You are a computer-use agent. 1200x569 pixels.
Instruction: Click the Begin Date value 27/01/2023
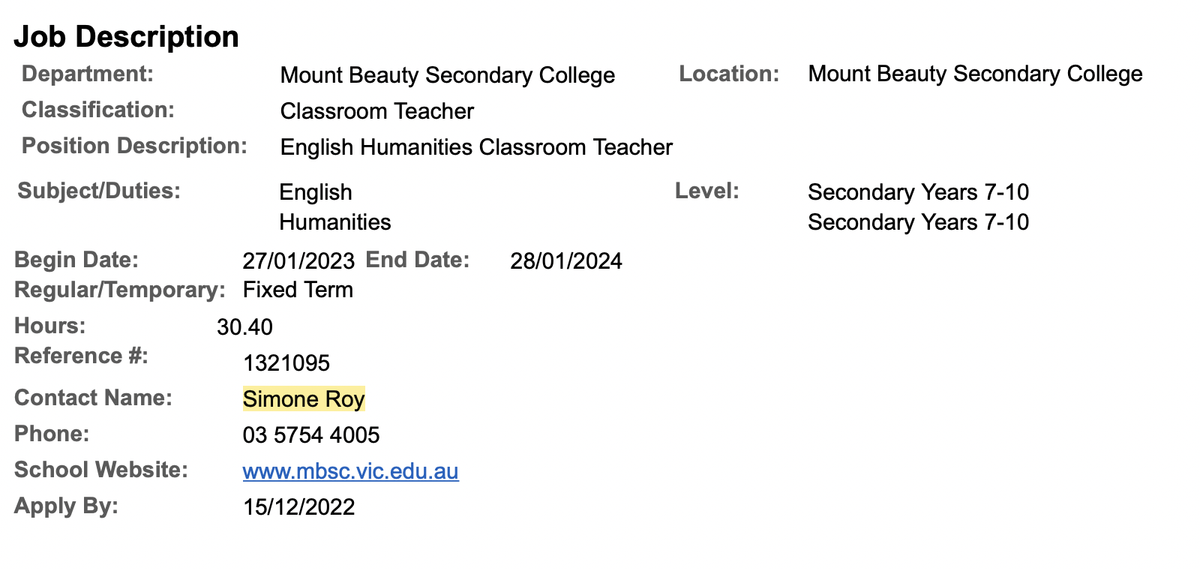click(299, 261)
